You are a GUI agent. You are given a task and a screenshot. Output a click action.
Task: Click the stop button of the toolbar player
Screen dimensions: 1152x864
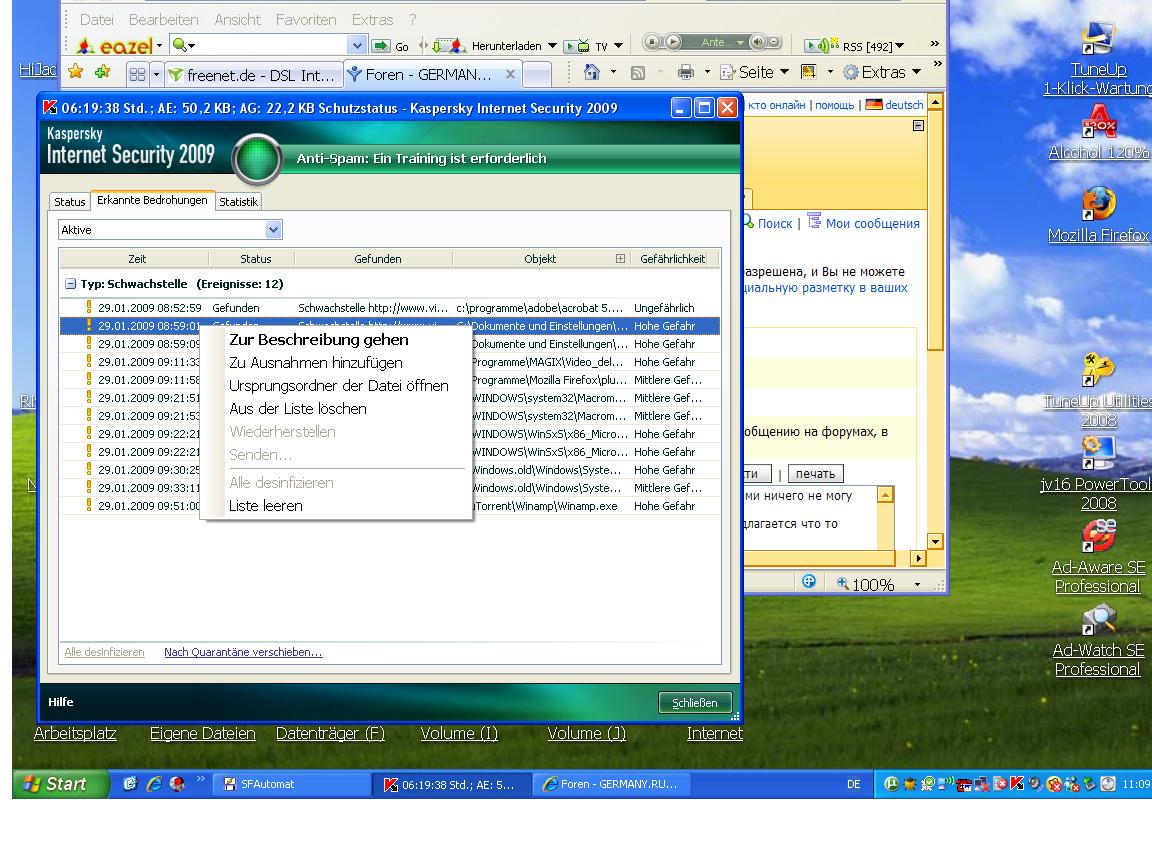click(652, 42)
